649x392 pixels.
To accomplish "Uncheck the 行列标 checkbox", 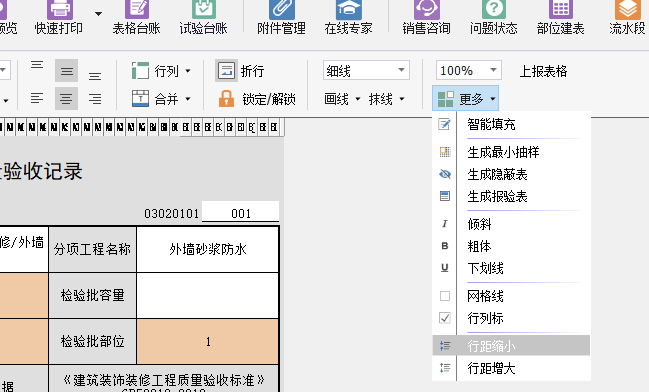I will [445, 318].
